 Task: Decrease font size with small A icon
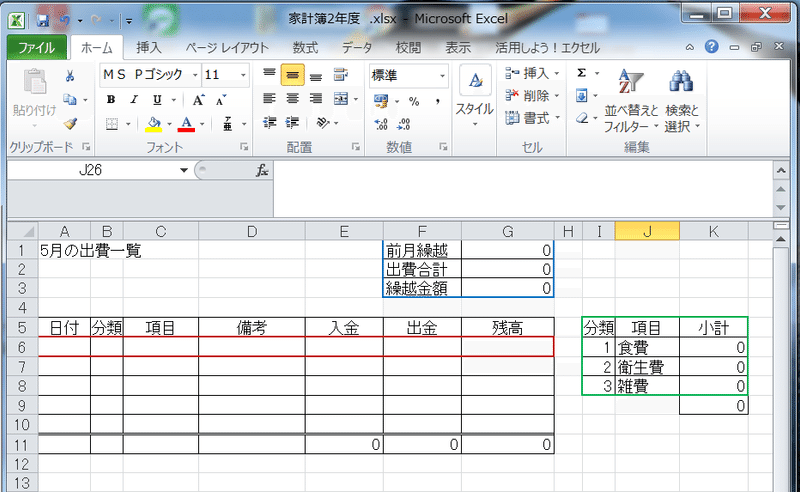[x=221, y=100]
